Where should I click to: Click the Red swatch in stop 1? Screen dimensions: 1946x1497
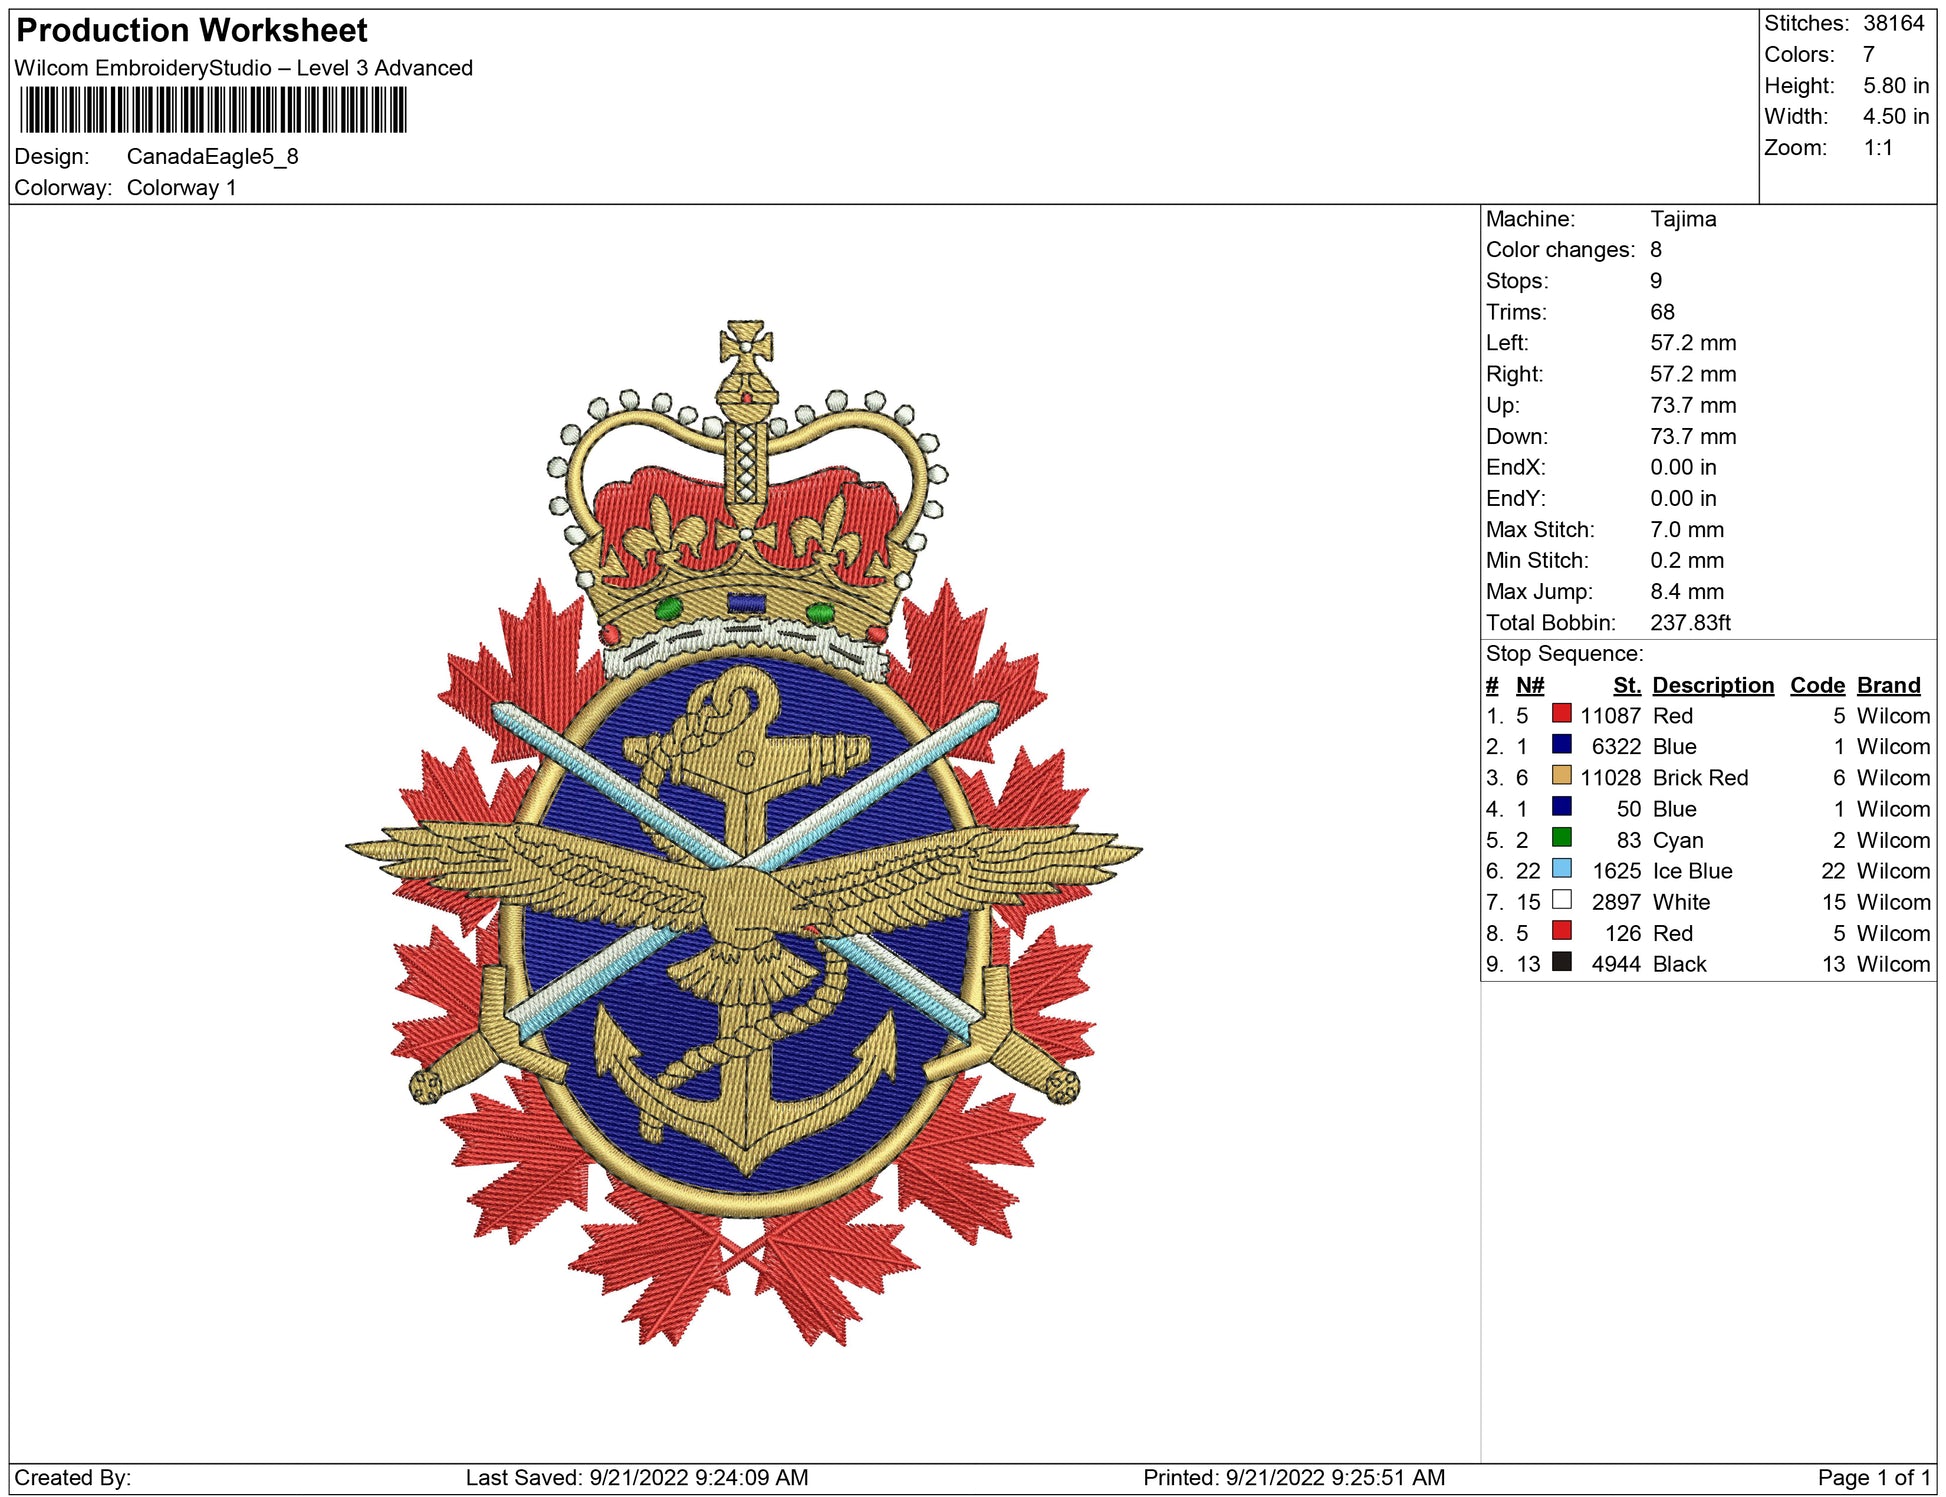1561,714
